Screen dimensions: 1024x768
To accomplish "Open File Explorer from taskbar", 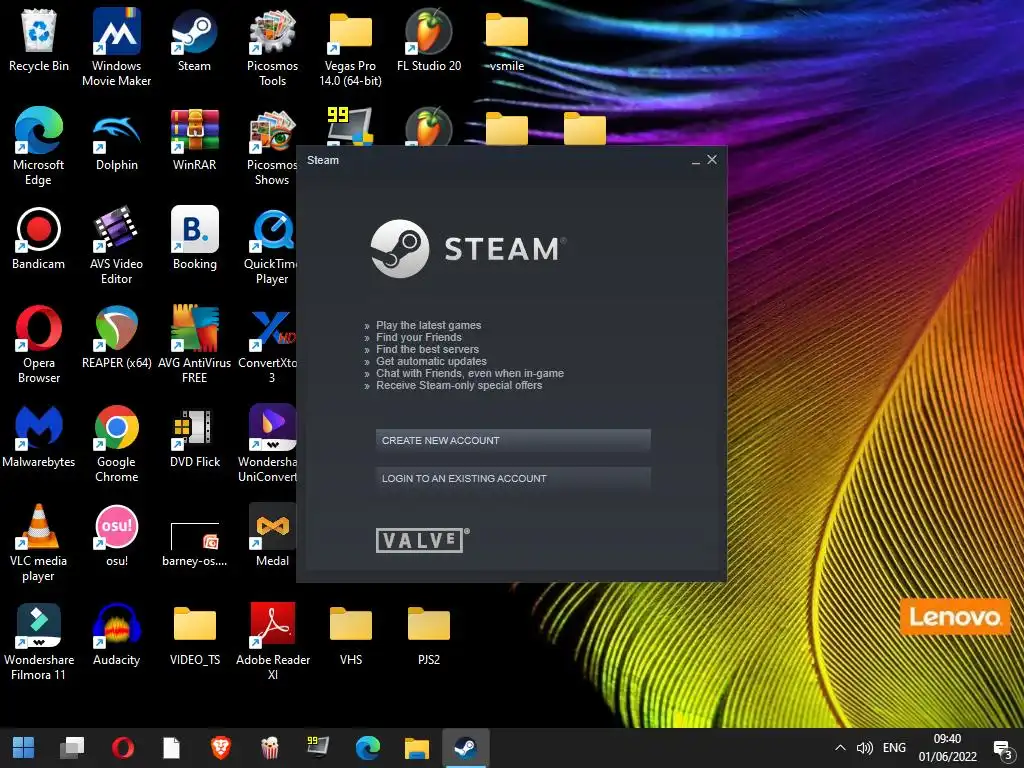I will tap(416, 748).
